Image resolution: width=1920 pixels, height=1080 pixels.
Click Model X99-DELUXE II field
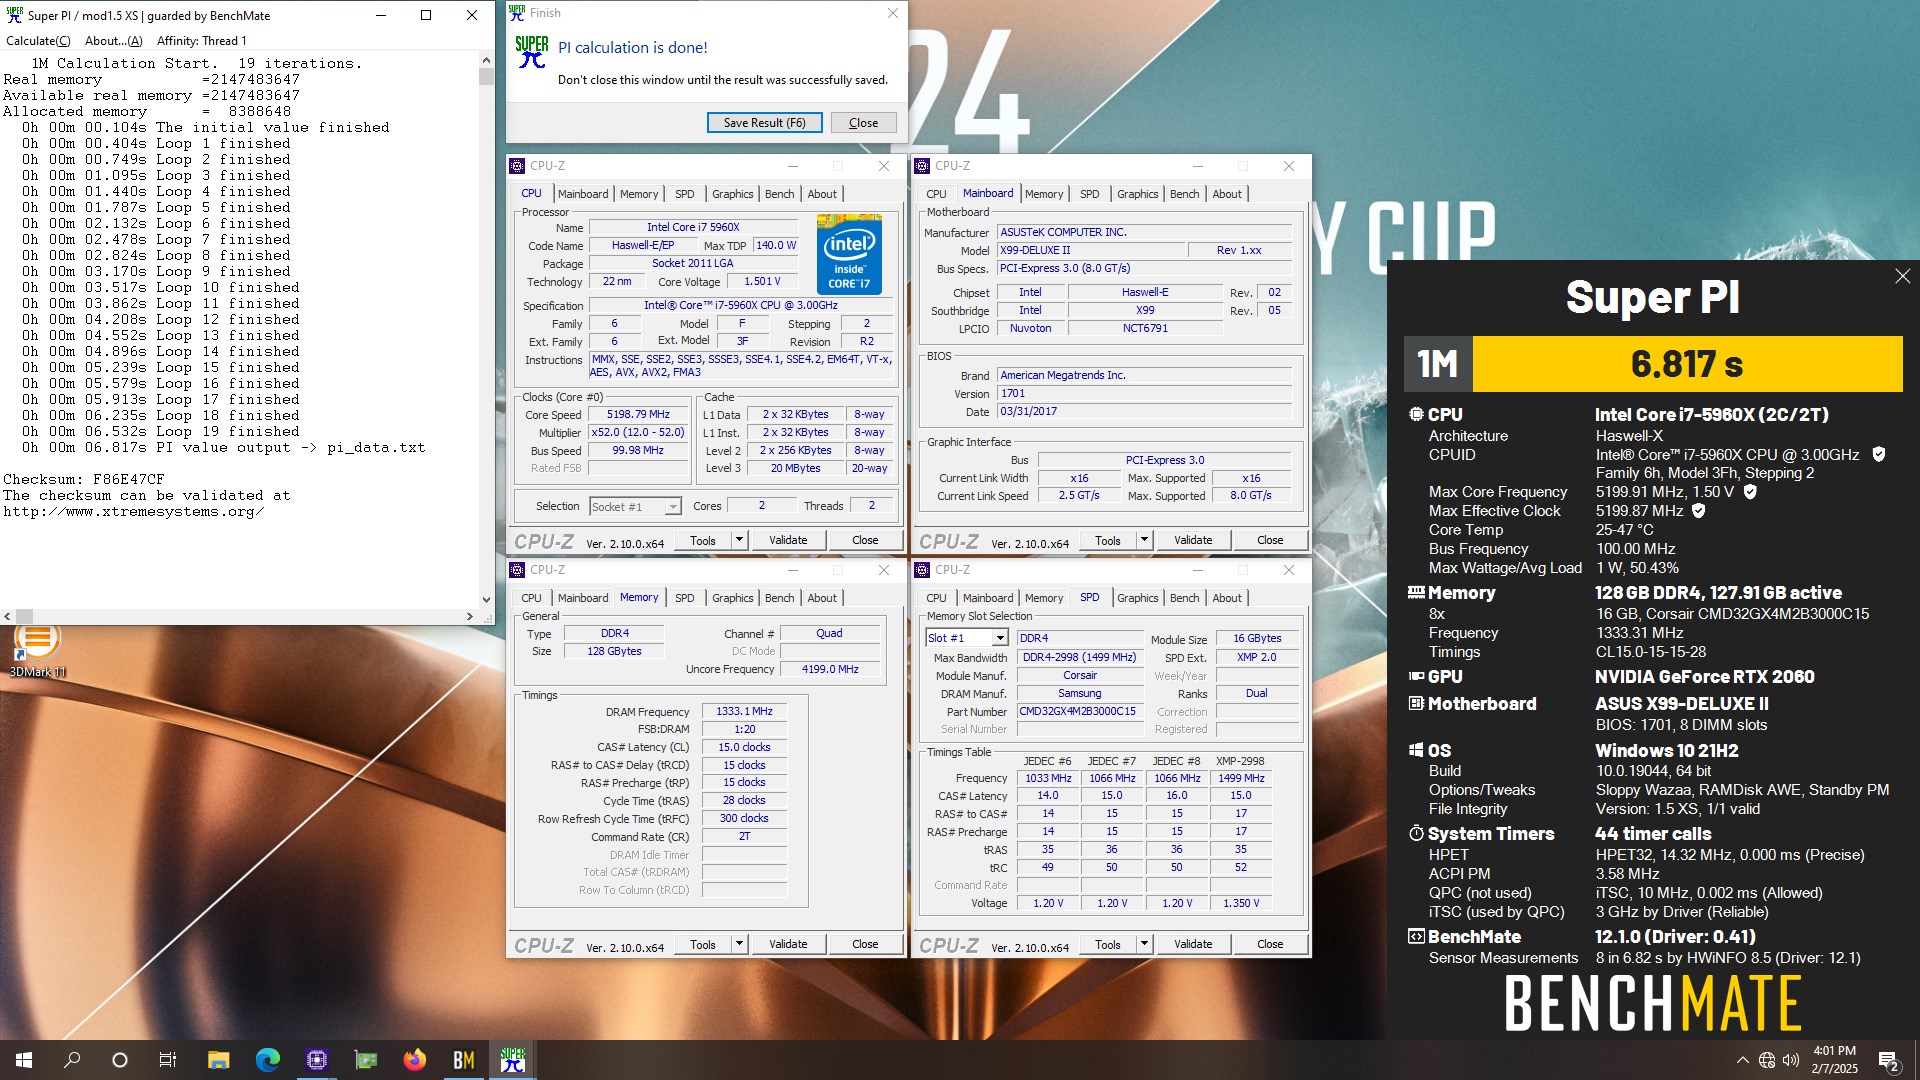pyautogui.click(x=1090, y=250)
